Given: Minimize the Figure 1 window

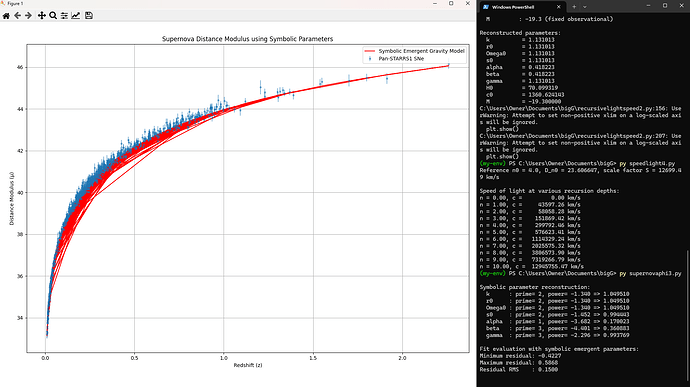Looking at the screenshot, I should [x=435, y=4].
